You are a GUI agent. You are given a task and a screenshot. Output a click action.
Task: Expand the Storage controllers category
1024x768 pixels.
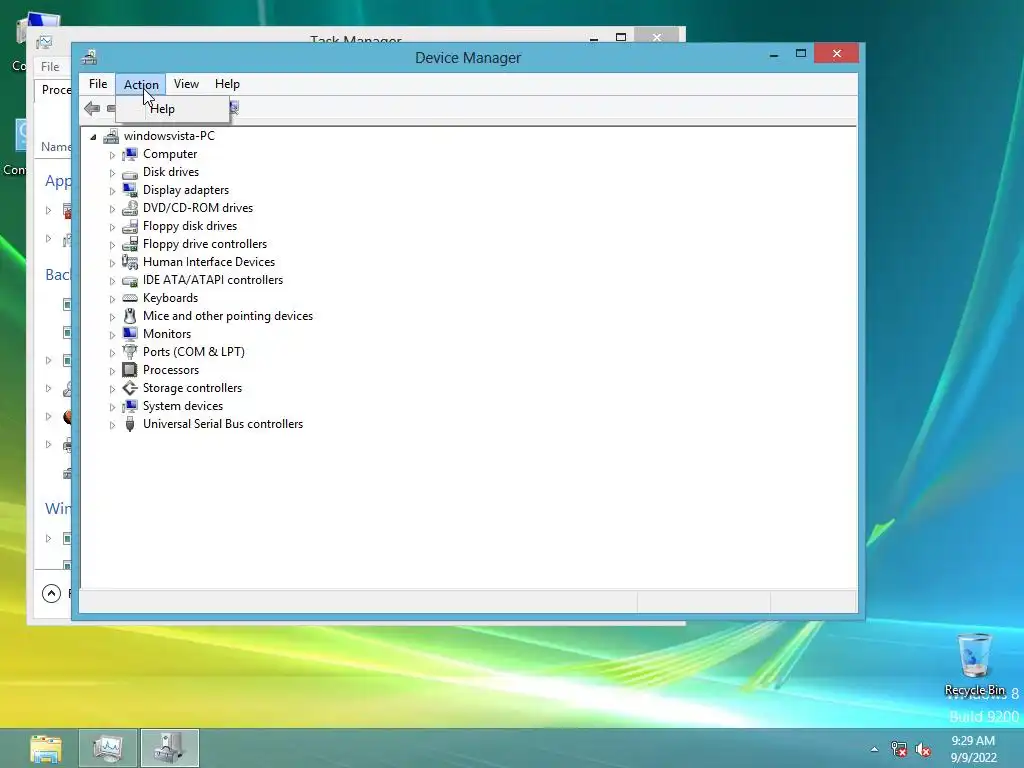(x=112, y=389)
